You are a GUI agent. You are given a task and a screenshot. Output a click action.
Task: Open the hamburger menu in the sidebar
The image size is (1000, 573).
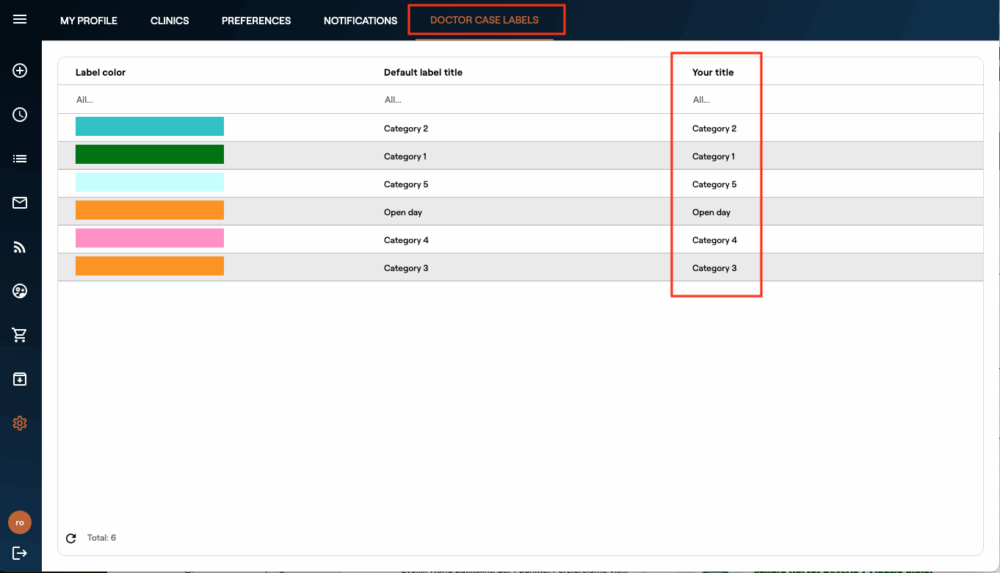pos(20,20)
